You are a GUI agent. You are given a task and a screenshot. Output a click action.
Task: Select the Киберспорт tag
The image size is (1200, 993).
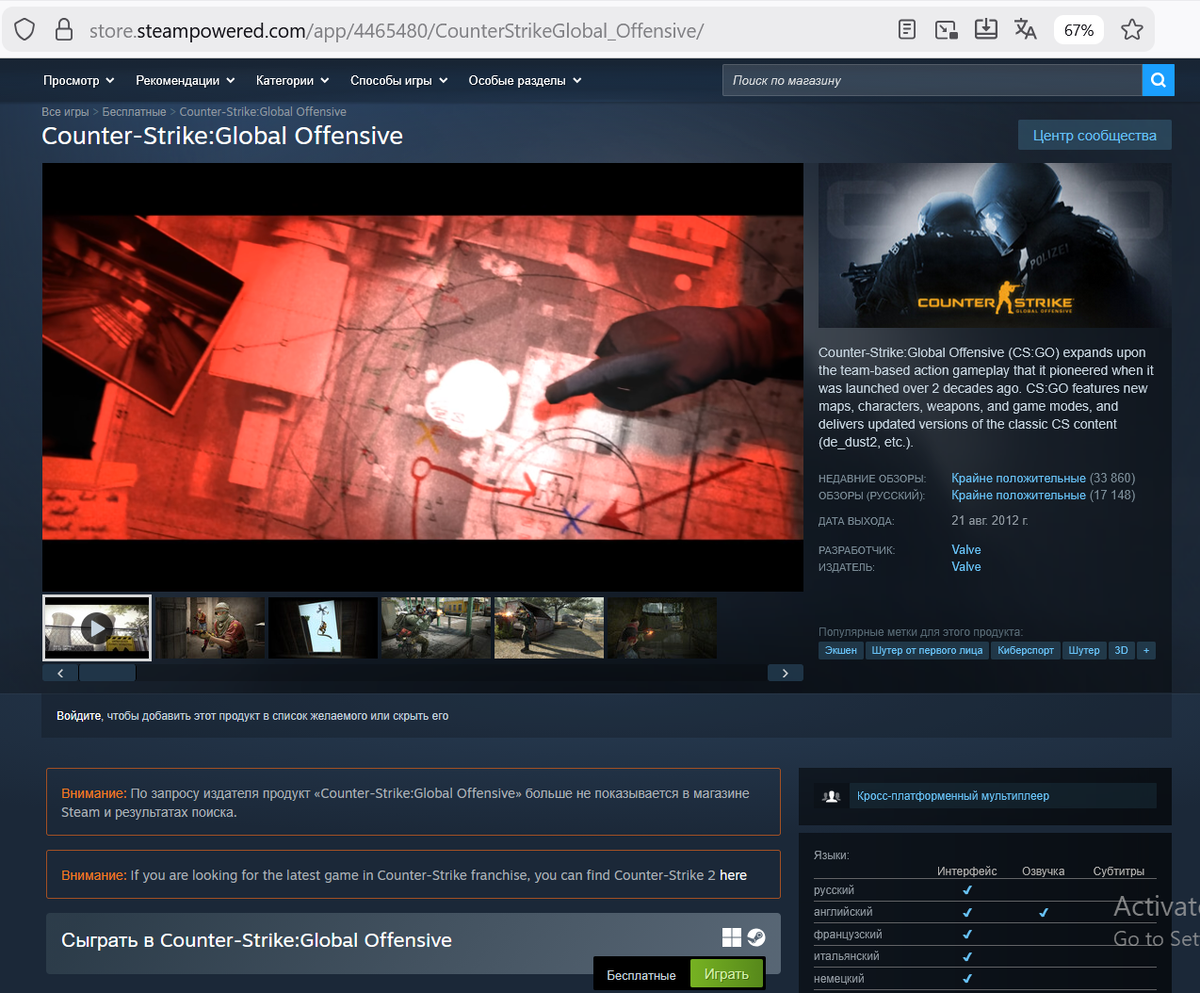(1025, 650)
